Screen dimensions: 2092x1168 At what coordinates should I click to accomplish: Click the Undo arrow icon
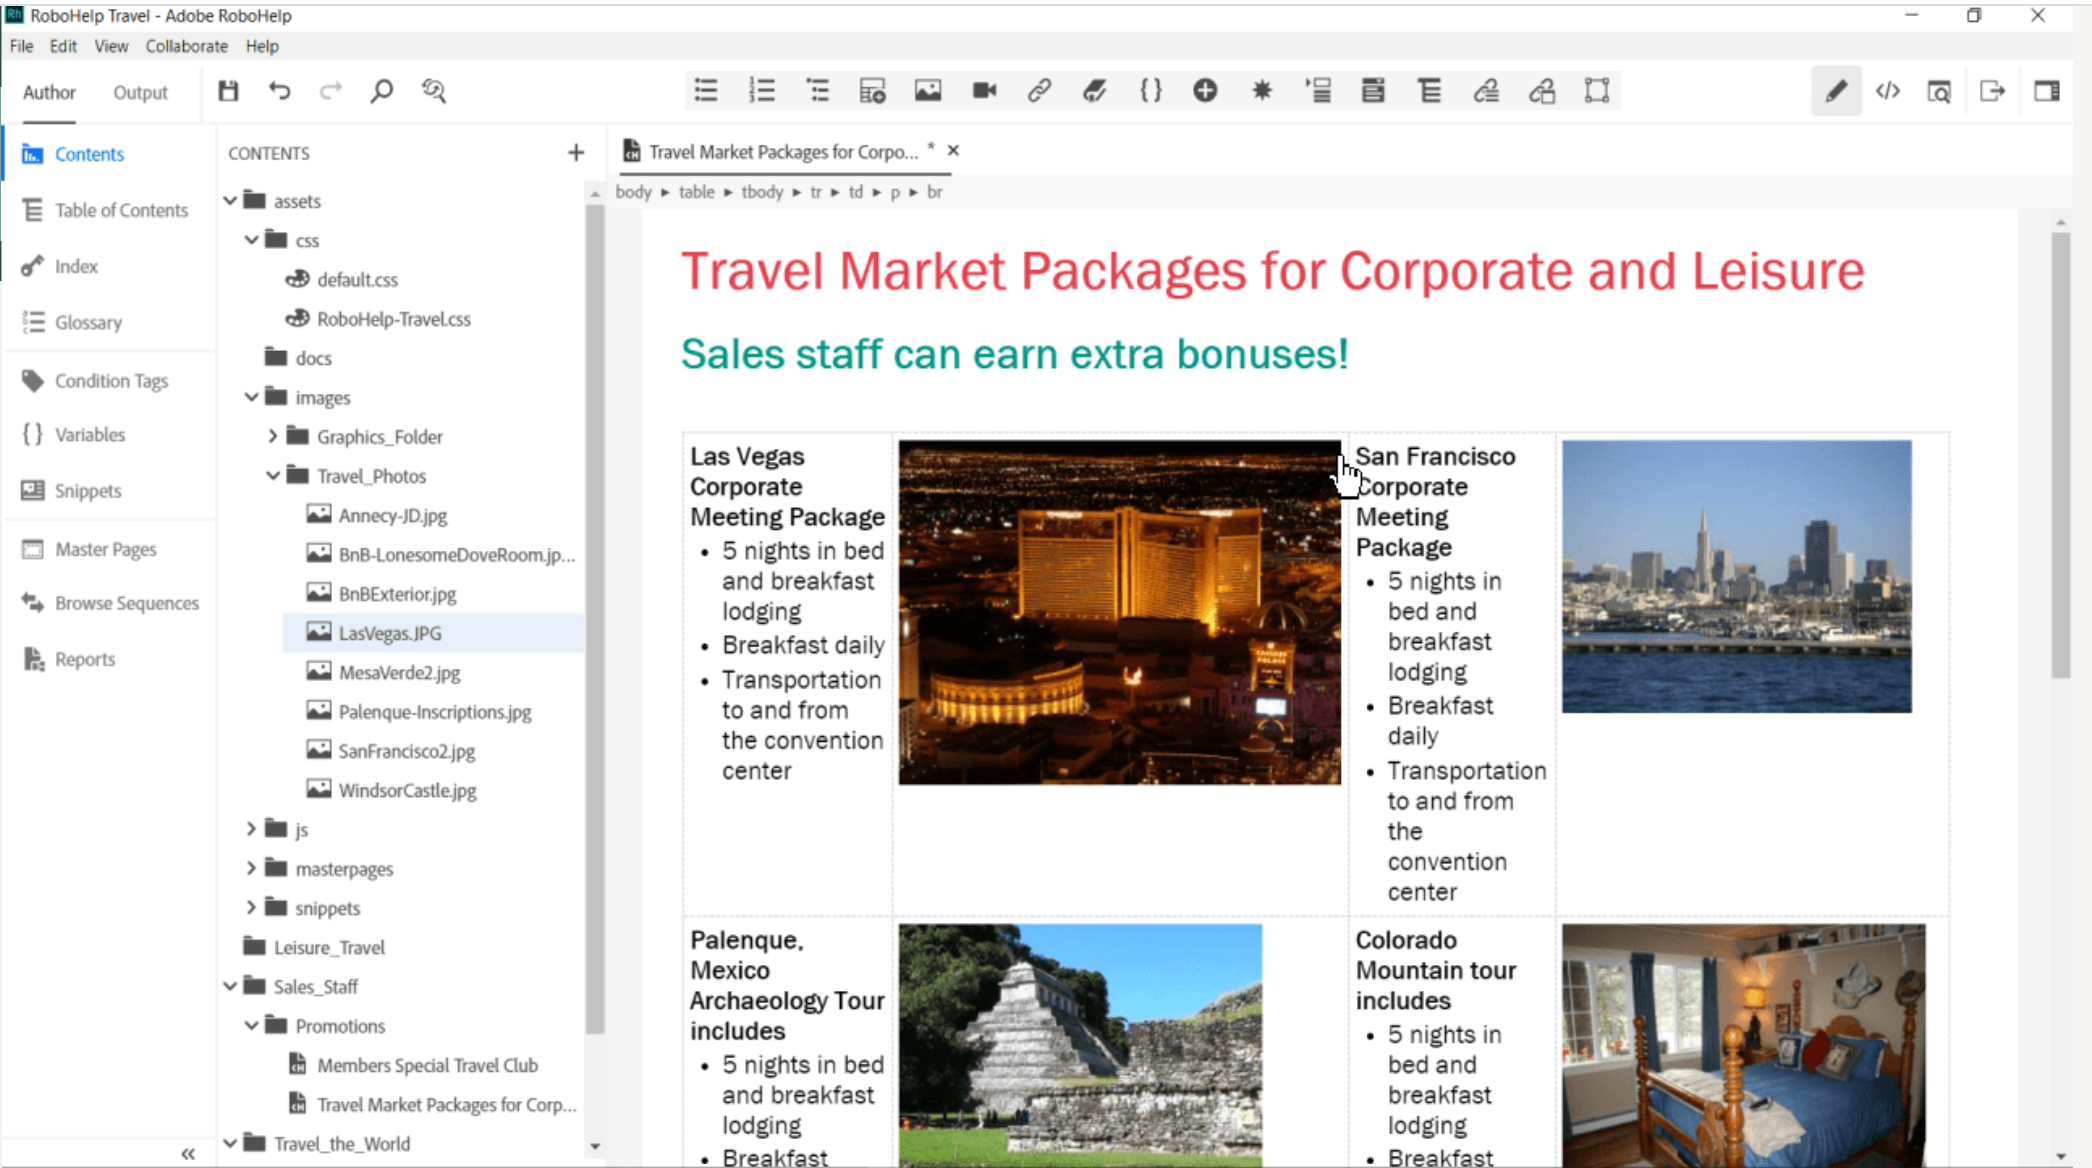pyautogui.click(x=279, y=91)
